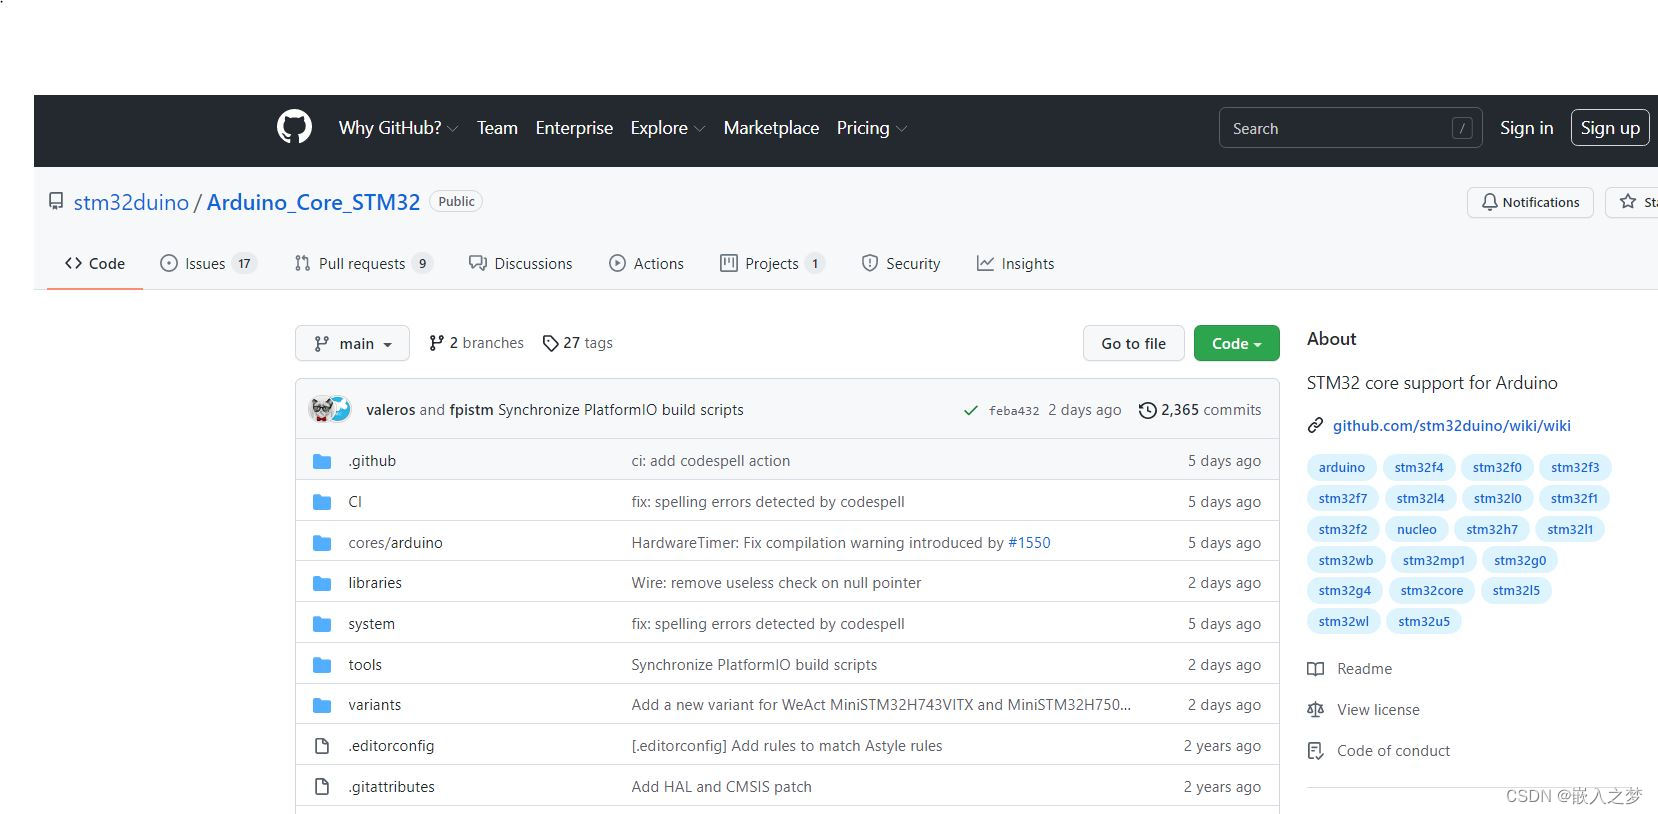This screenshot has height=814, width=1658.
Task: Click the .editorconfig file icon
Action: [x=322, y=746]
